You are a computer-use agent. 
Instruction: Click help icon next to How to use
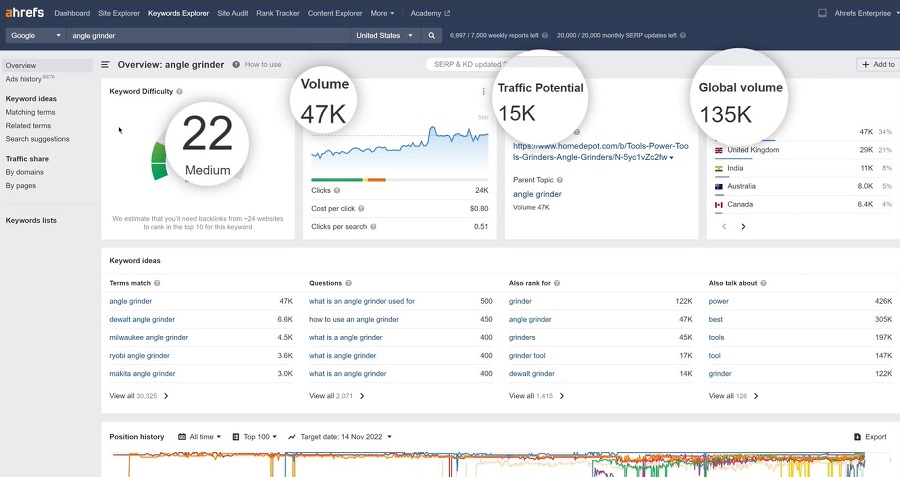[x=236, y=64]
